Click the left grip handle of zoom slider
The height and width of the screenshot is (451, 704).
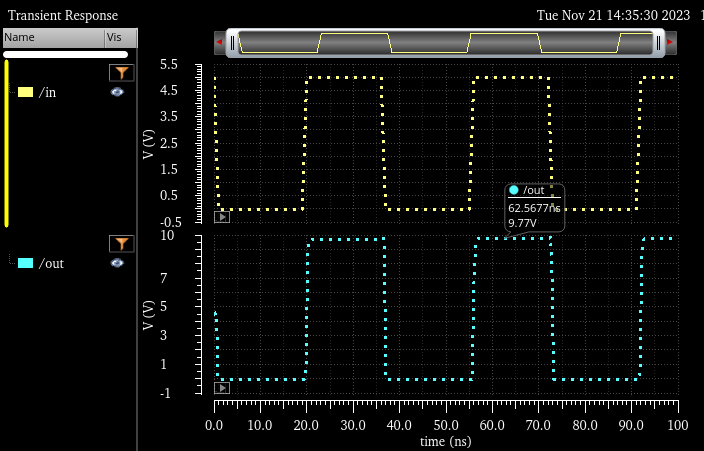pos(232,43)
